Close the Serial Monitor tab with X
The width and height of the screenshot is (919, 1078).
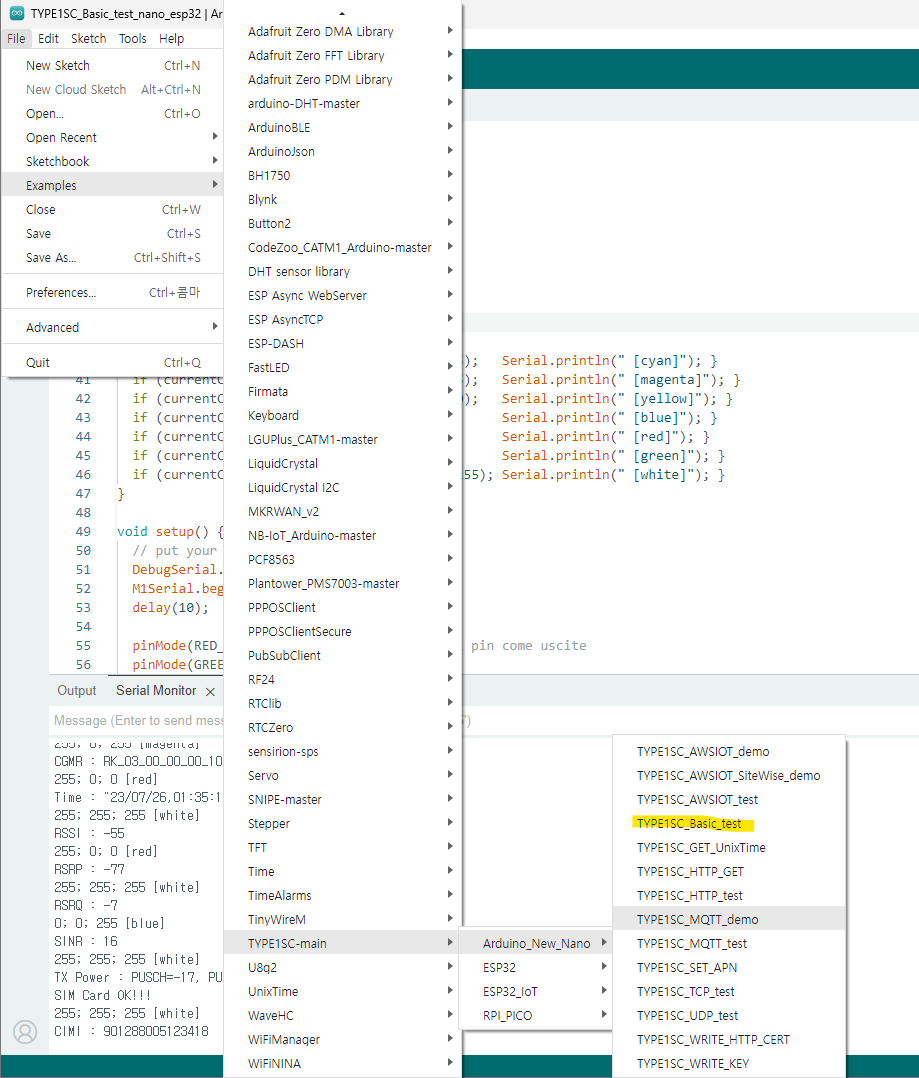tap(210, 692)
